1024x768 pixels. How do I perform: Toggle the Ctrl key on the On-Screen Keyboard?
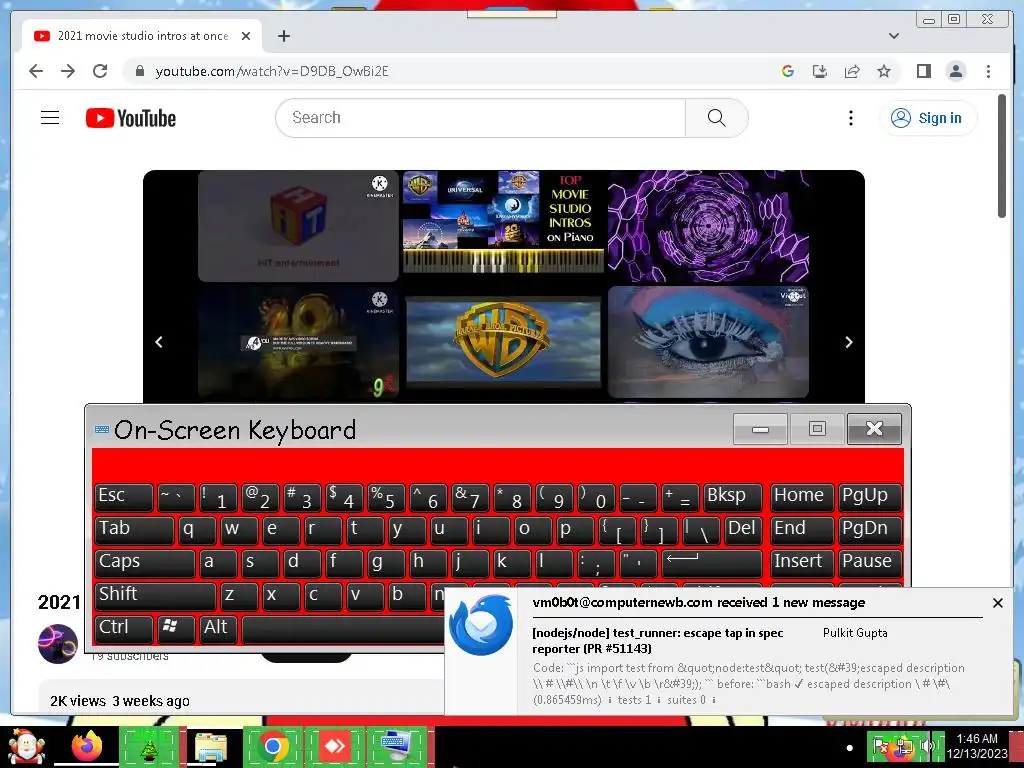pyautogui.click(x=124, y=629)
